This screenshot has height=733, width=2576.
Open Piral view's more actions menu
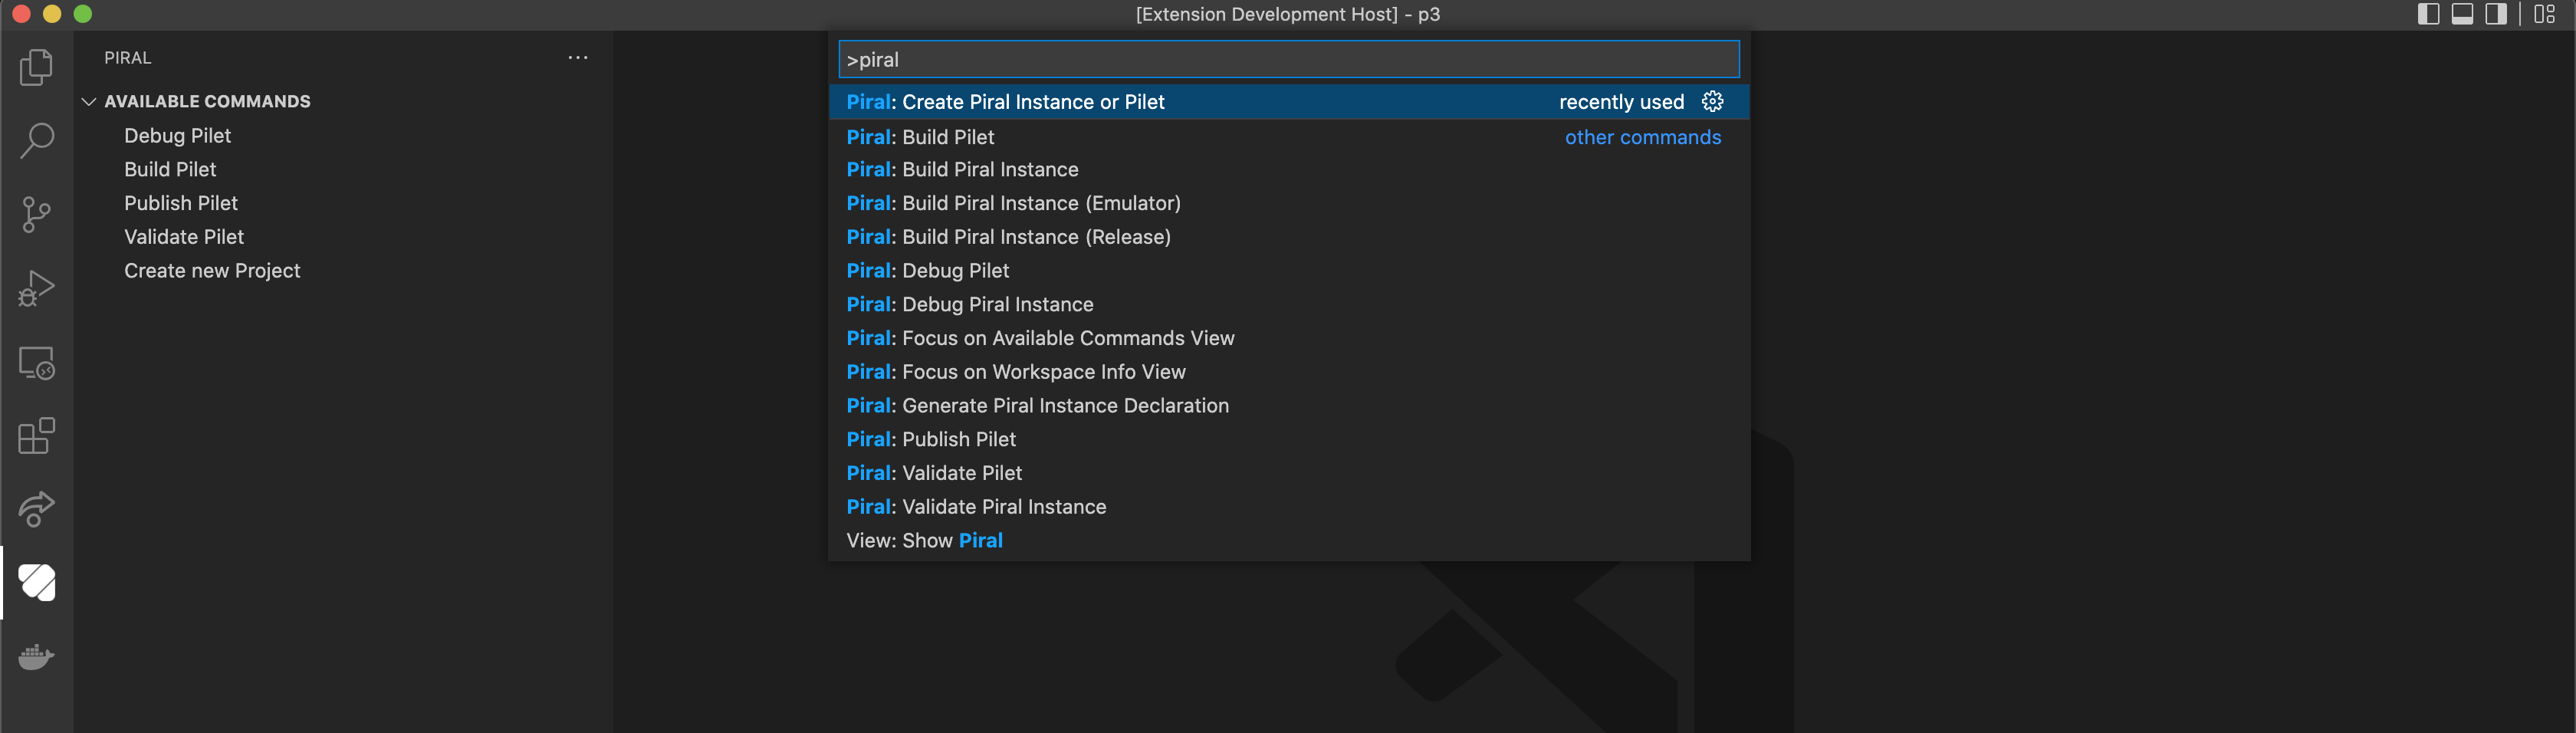[578, 58]
